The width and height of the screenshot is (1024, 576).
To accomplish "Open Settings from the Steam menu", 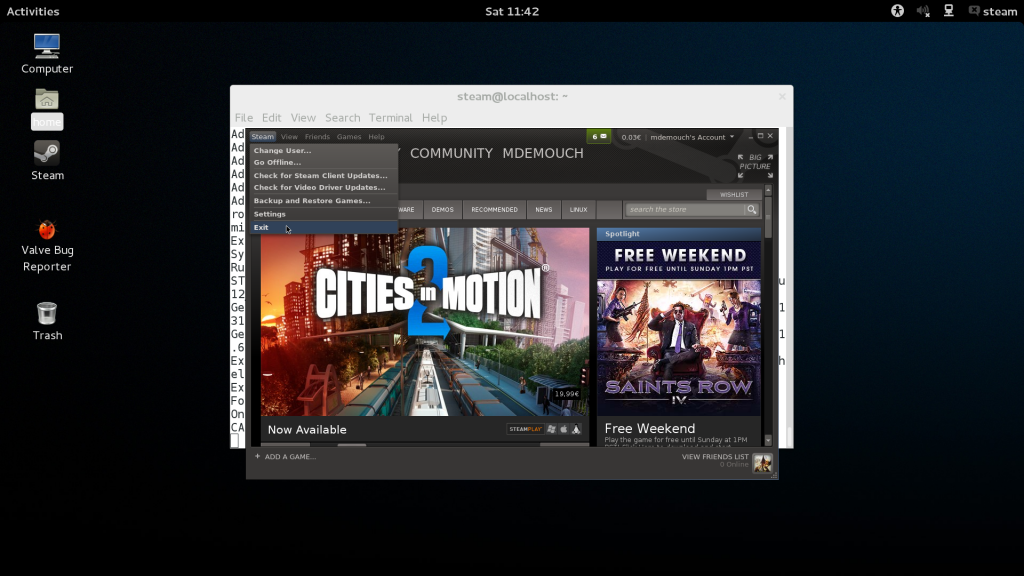I will (x=324, y=214).
